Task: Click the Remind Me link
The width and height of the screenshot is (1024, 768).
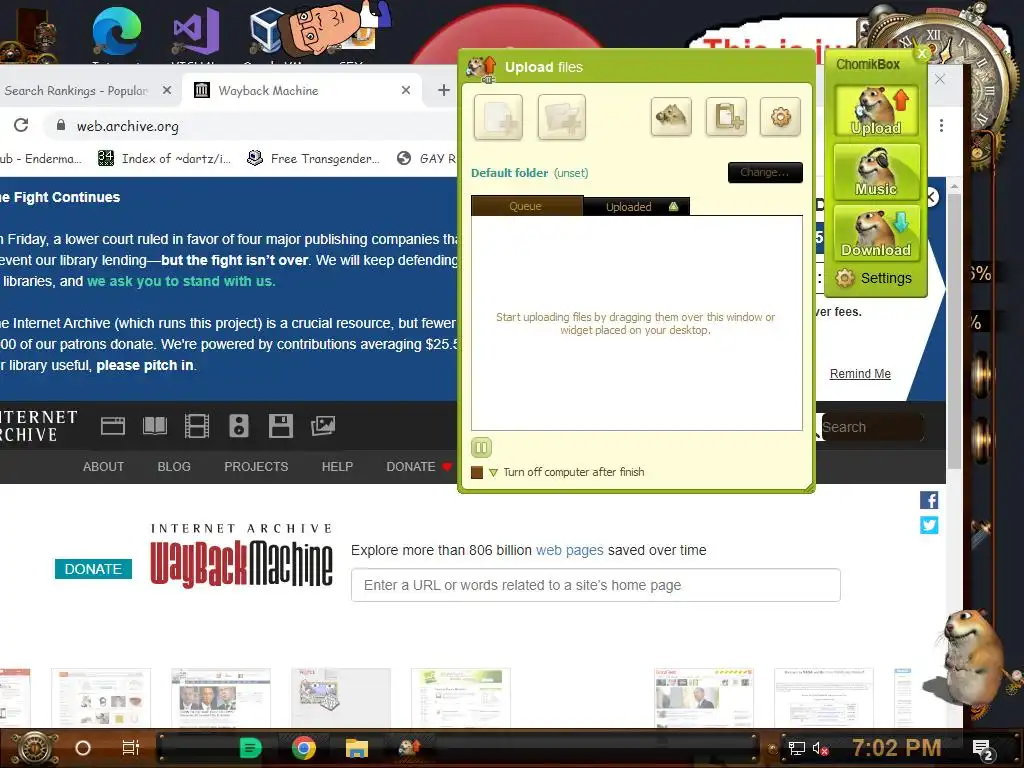Action: point(860,374)
